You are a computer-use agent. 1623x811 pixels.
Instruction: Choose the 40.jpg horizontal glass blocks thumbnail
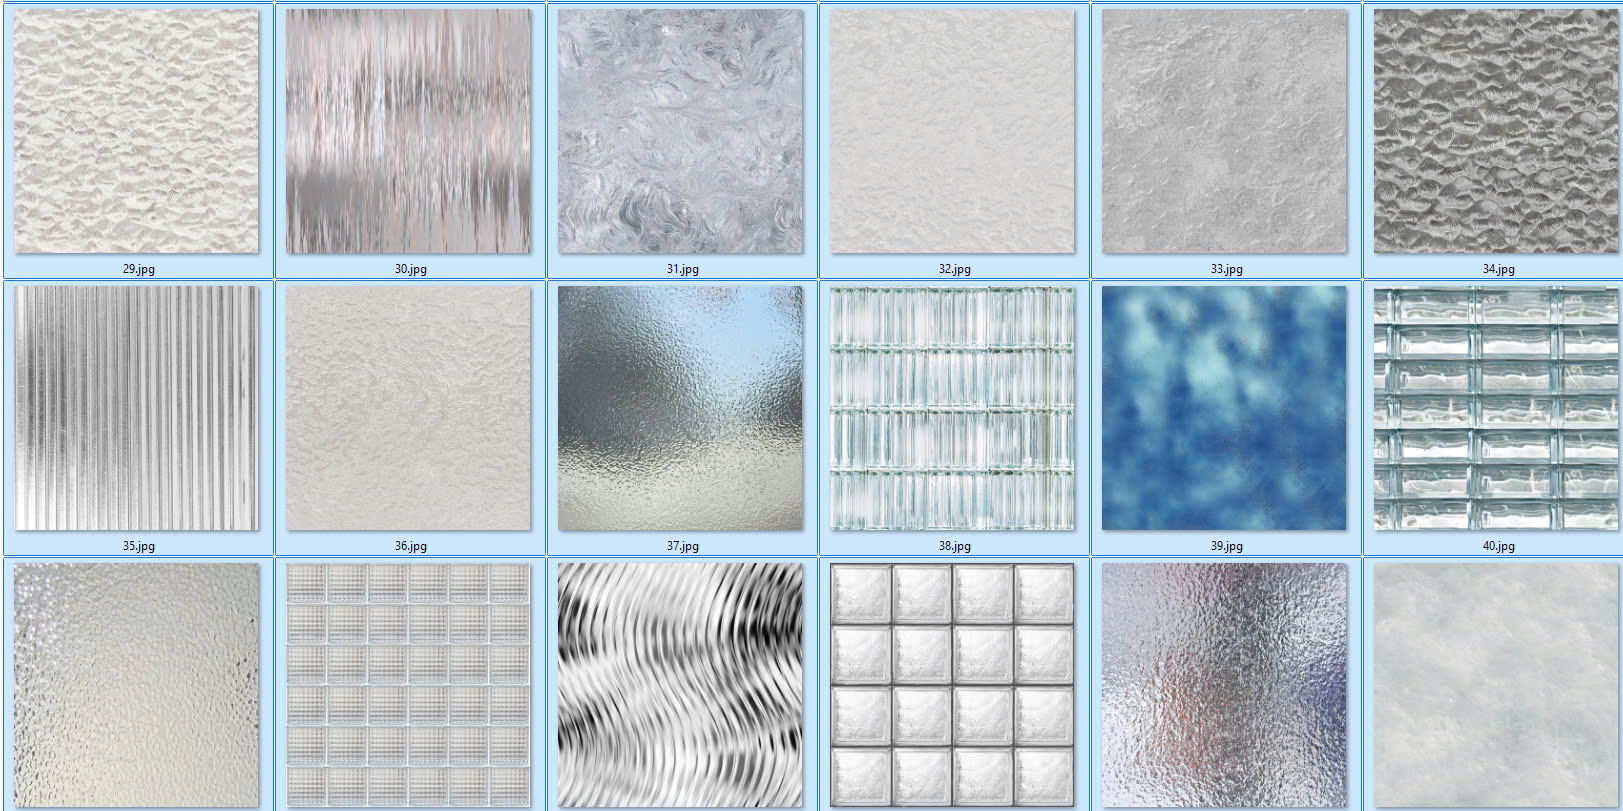[1497, 408]
